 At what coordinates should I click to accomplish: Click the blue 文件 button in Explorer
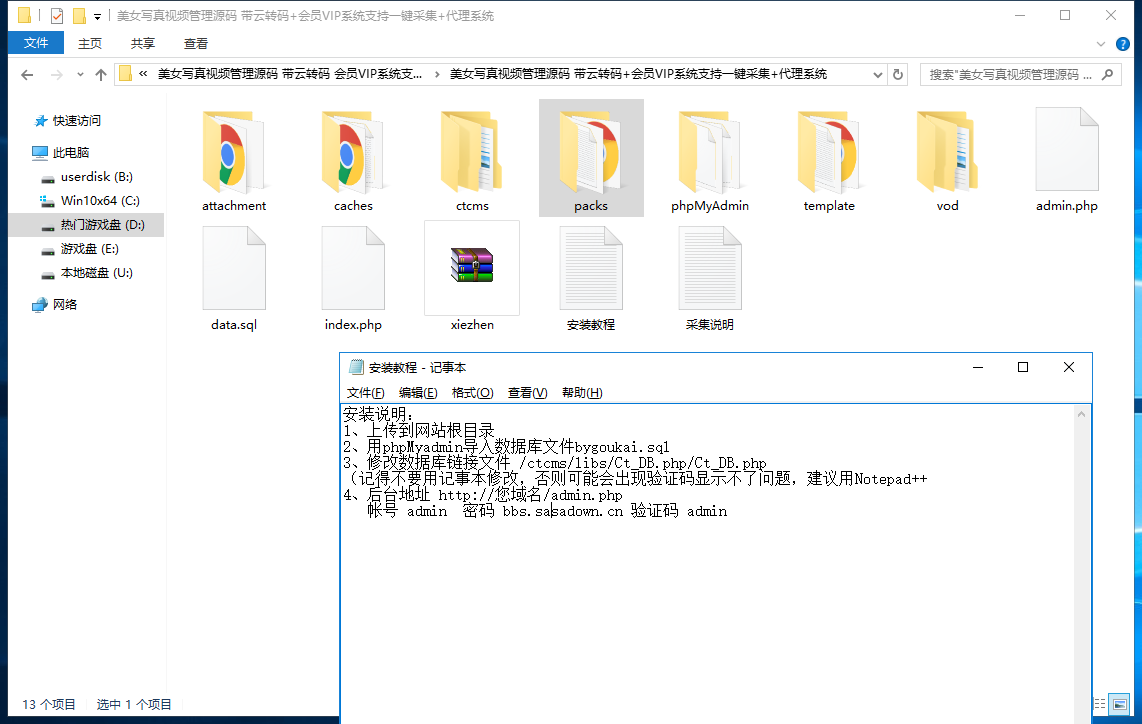(x=36, y=43)
